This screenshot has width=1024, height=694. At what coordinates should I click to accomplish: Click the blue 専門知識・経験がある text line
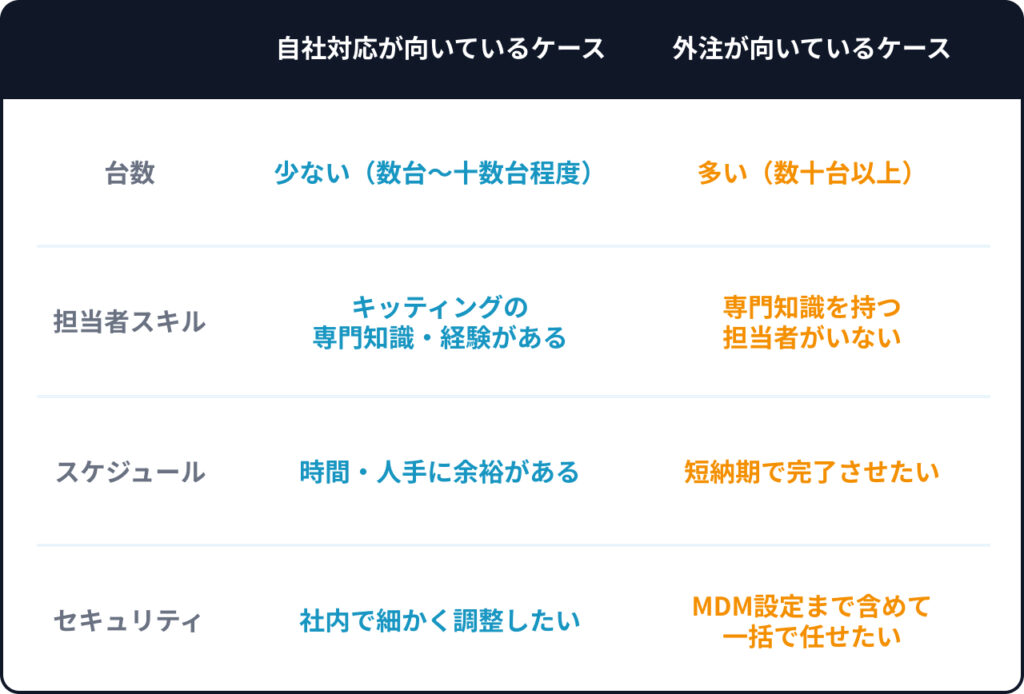tap(440, 338)
